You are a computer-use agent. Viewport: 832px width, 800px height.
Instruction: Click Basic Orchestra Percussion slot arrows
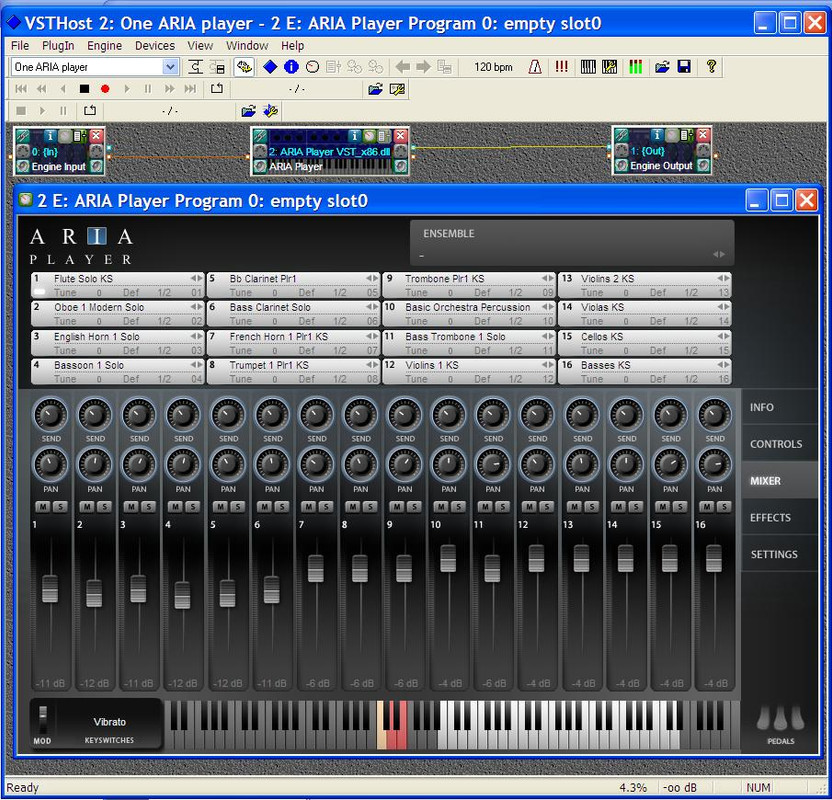(548, 307)
